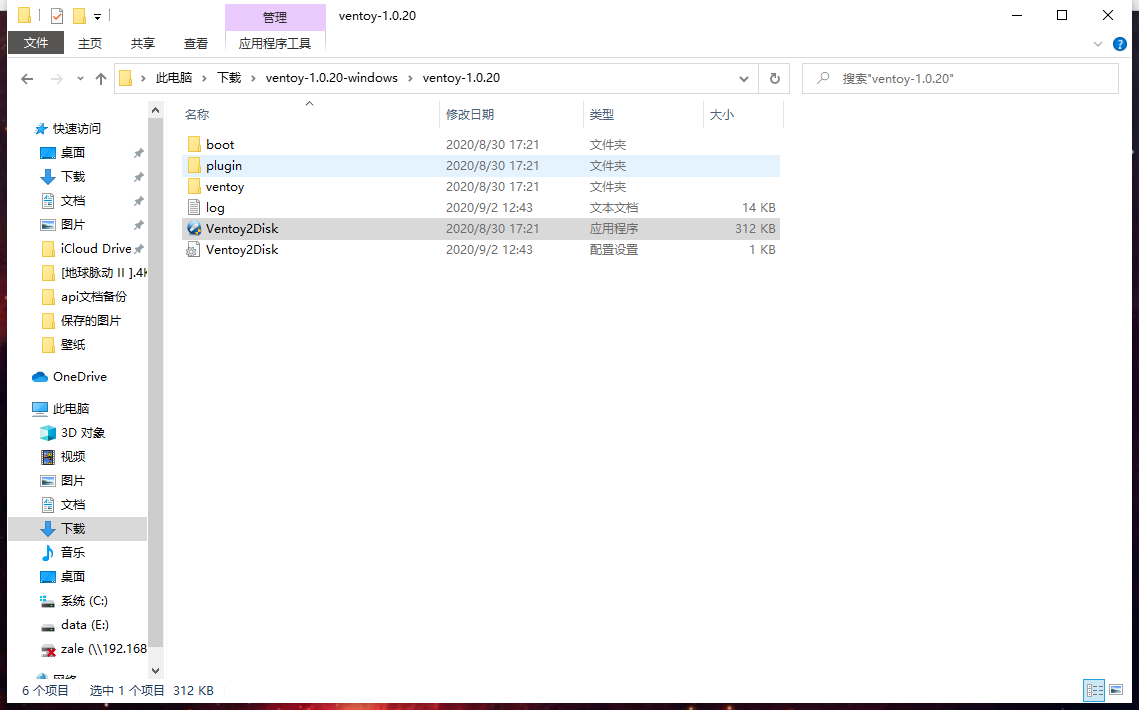
Task: Open the 文件 menu
Action: 36,43
